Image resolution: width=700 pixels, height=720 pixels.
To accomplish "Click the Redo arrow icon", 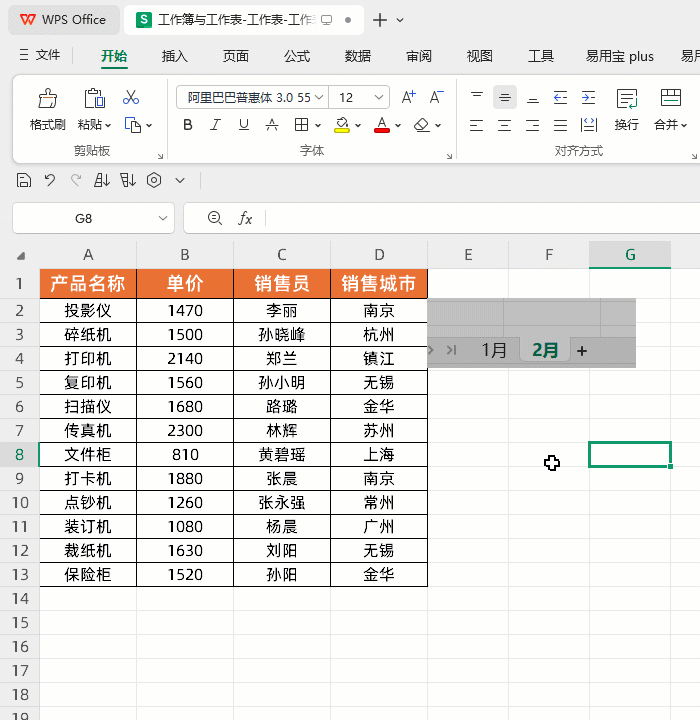I will 76,180.
